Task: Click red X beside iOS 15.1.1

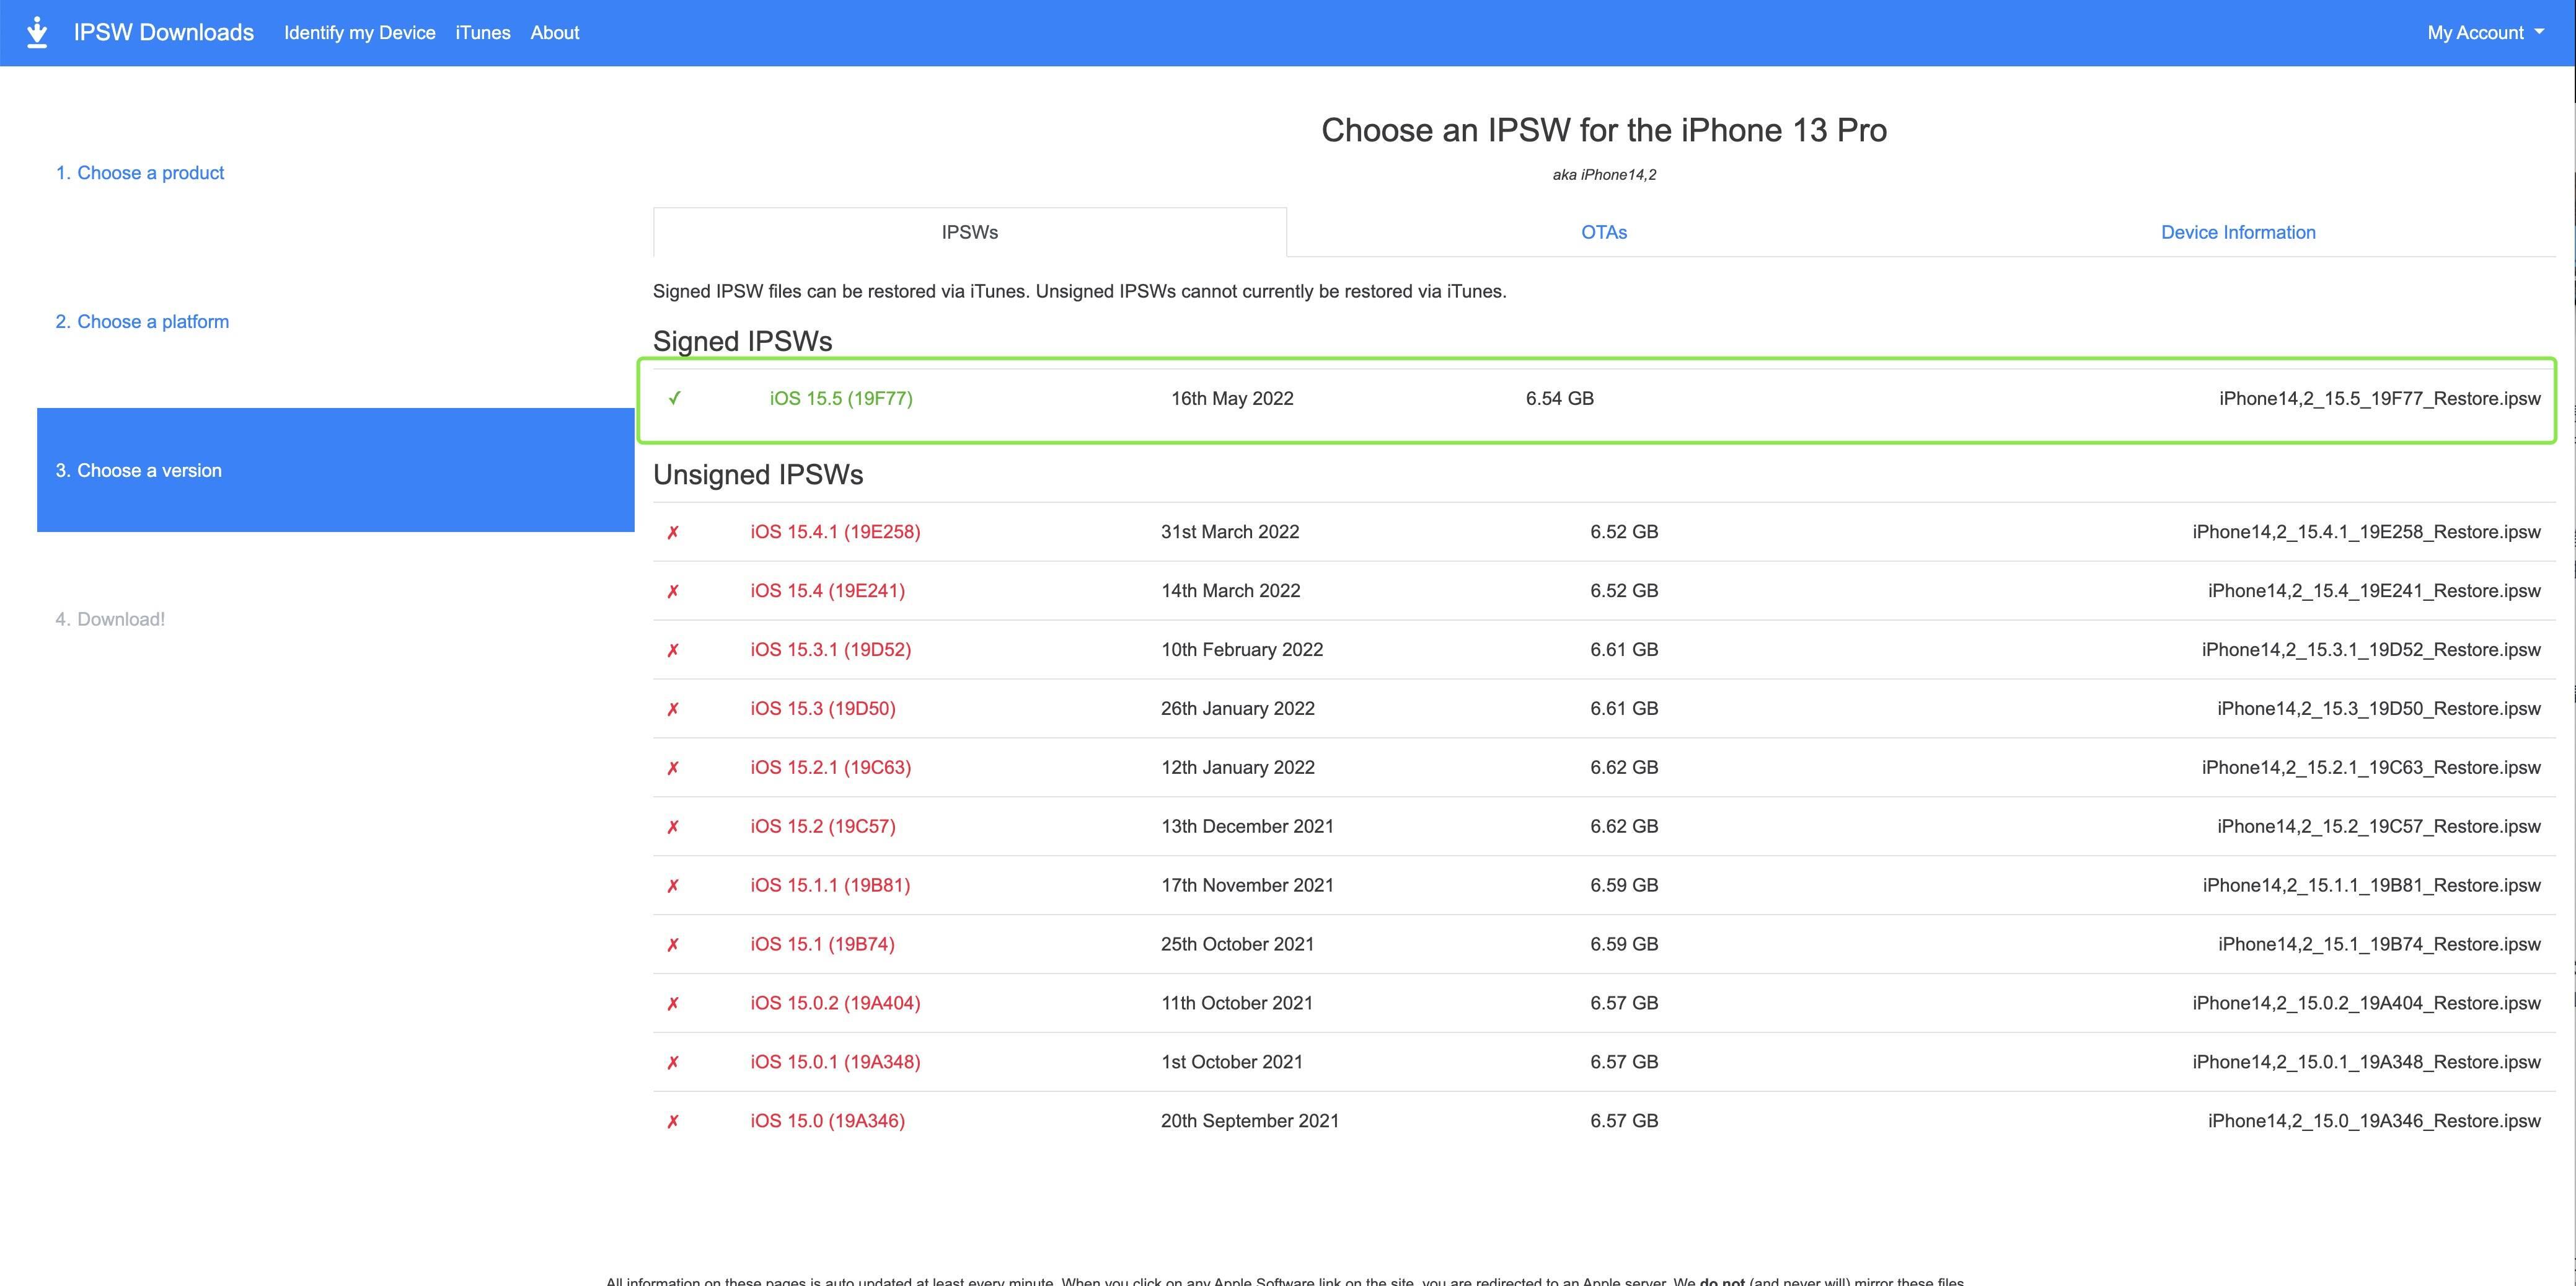Action: point(673,886)
